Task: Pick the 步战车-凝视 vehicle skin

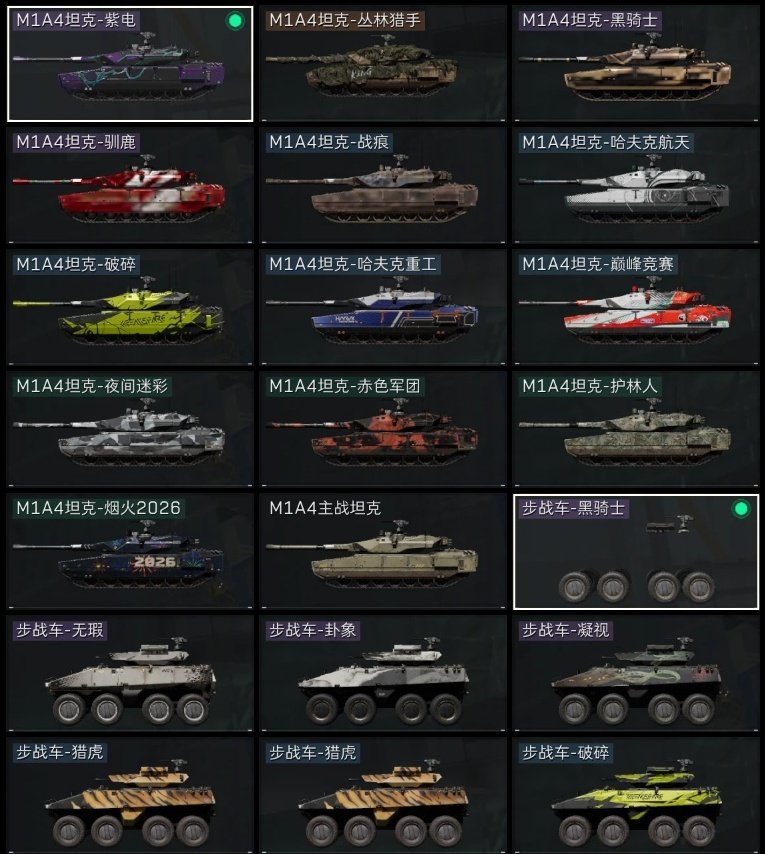Action: (x=636, y=673)
